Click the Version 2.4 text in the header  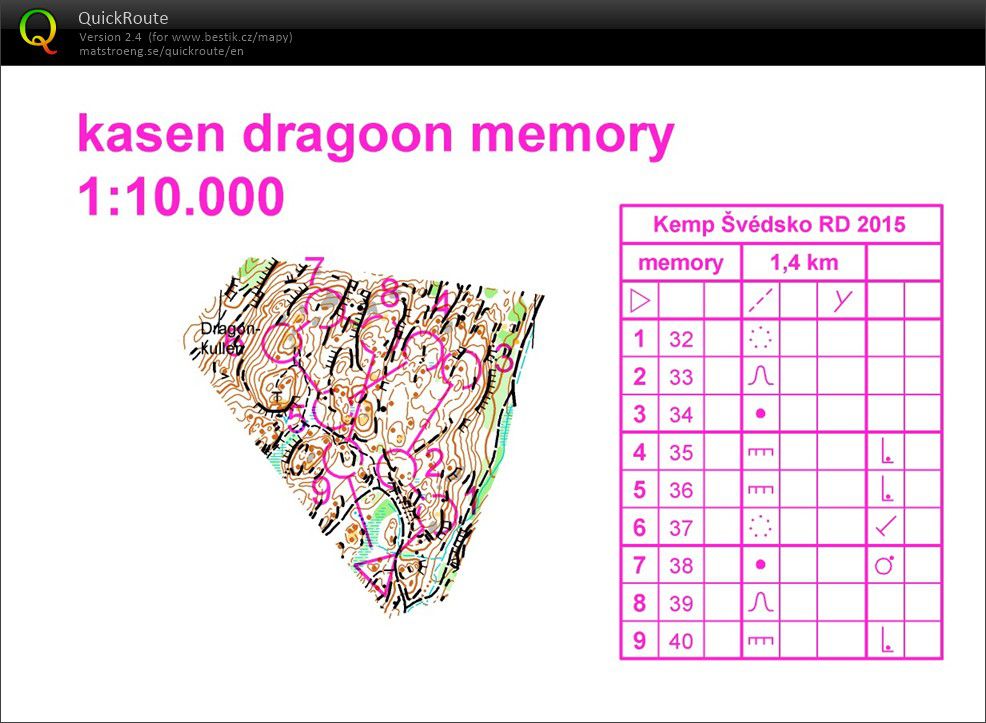point(110,37)
